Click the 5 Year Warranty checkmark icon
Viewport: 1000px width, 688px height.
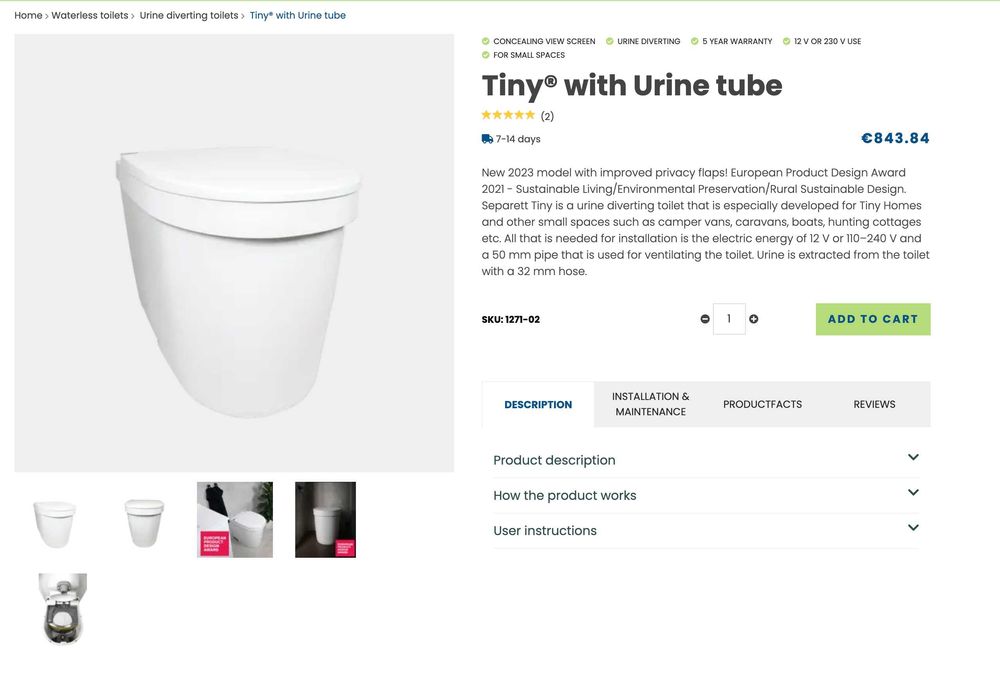(x=695, y=41)
